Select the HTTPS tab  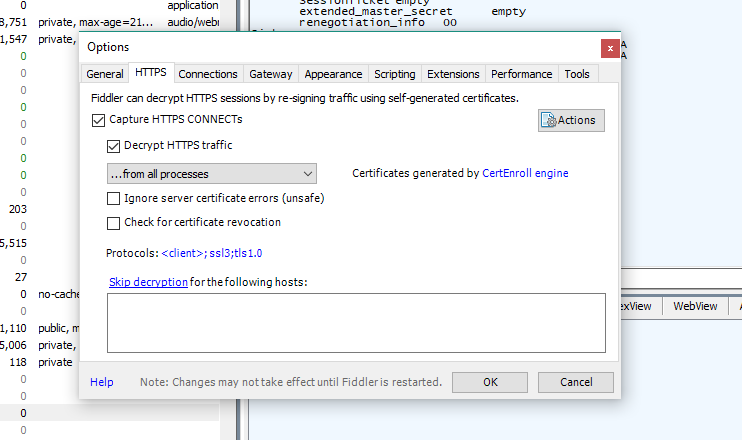click(151, 72)
